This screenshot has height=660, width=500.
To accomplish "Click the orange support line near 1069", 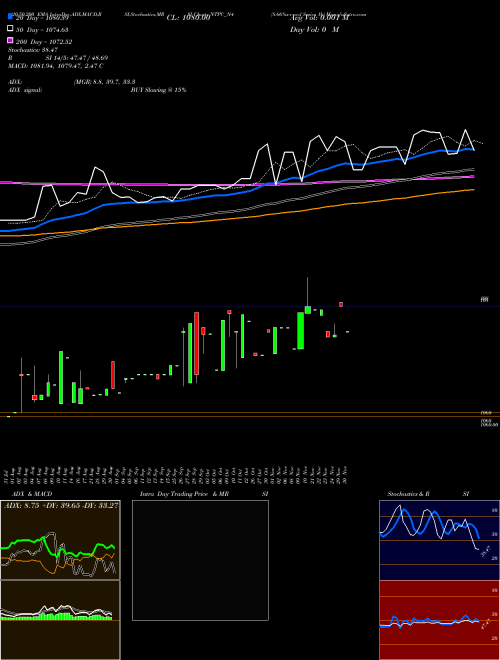I will pyautogui.click(x=250, y=412).
